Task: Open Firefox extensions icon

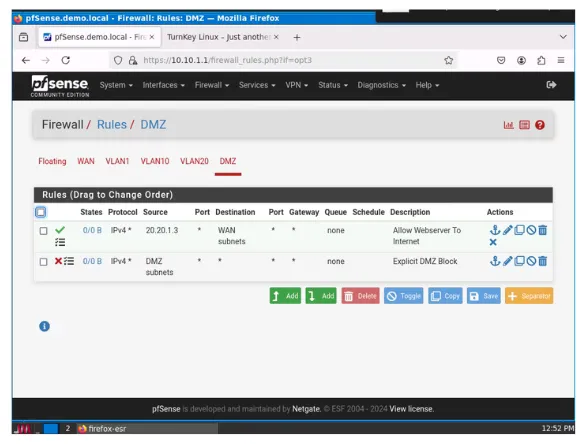Action: coord(541,60)
